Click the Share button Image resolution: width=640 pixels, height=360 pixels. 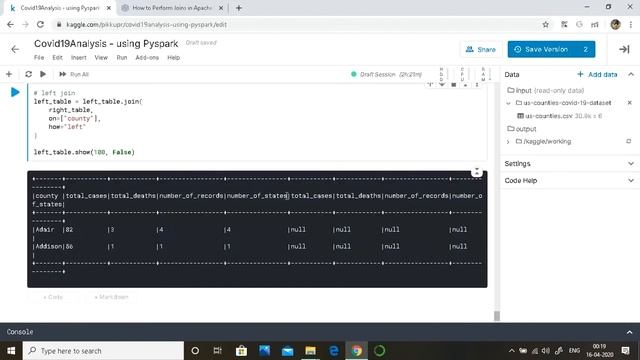point(481,49)
